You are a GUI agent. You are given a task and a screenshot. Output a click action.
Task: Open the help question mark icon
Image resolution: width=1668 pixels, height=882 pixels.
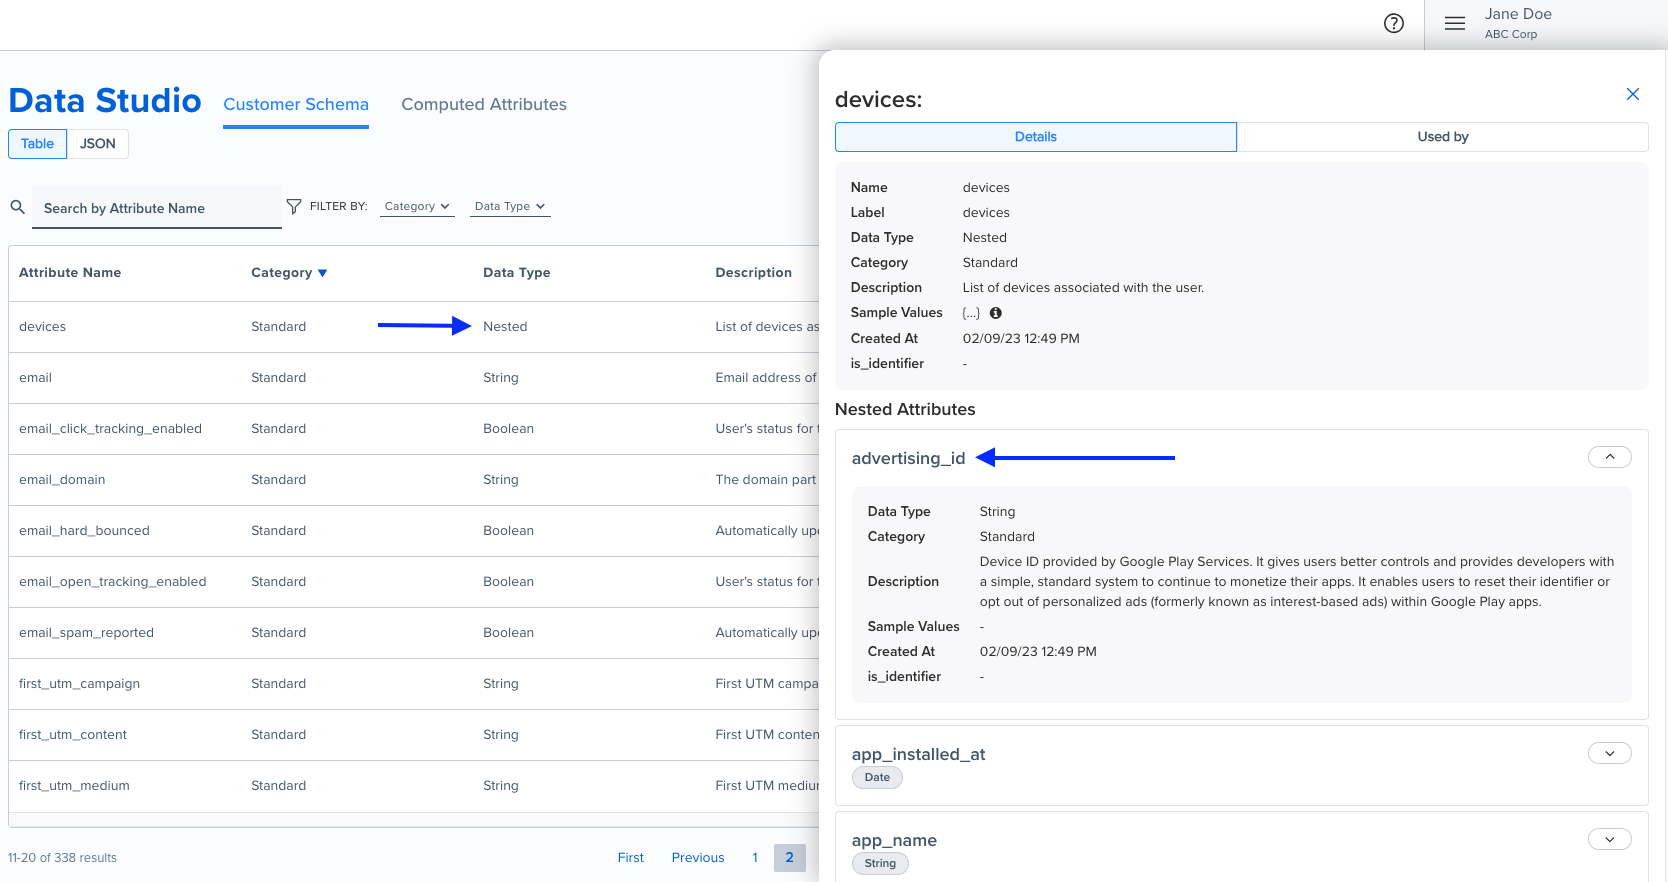(x=1393, y=23)
